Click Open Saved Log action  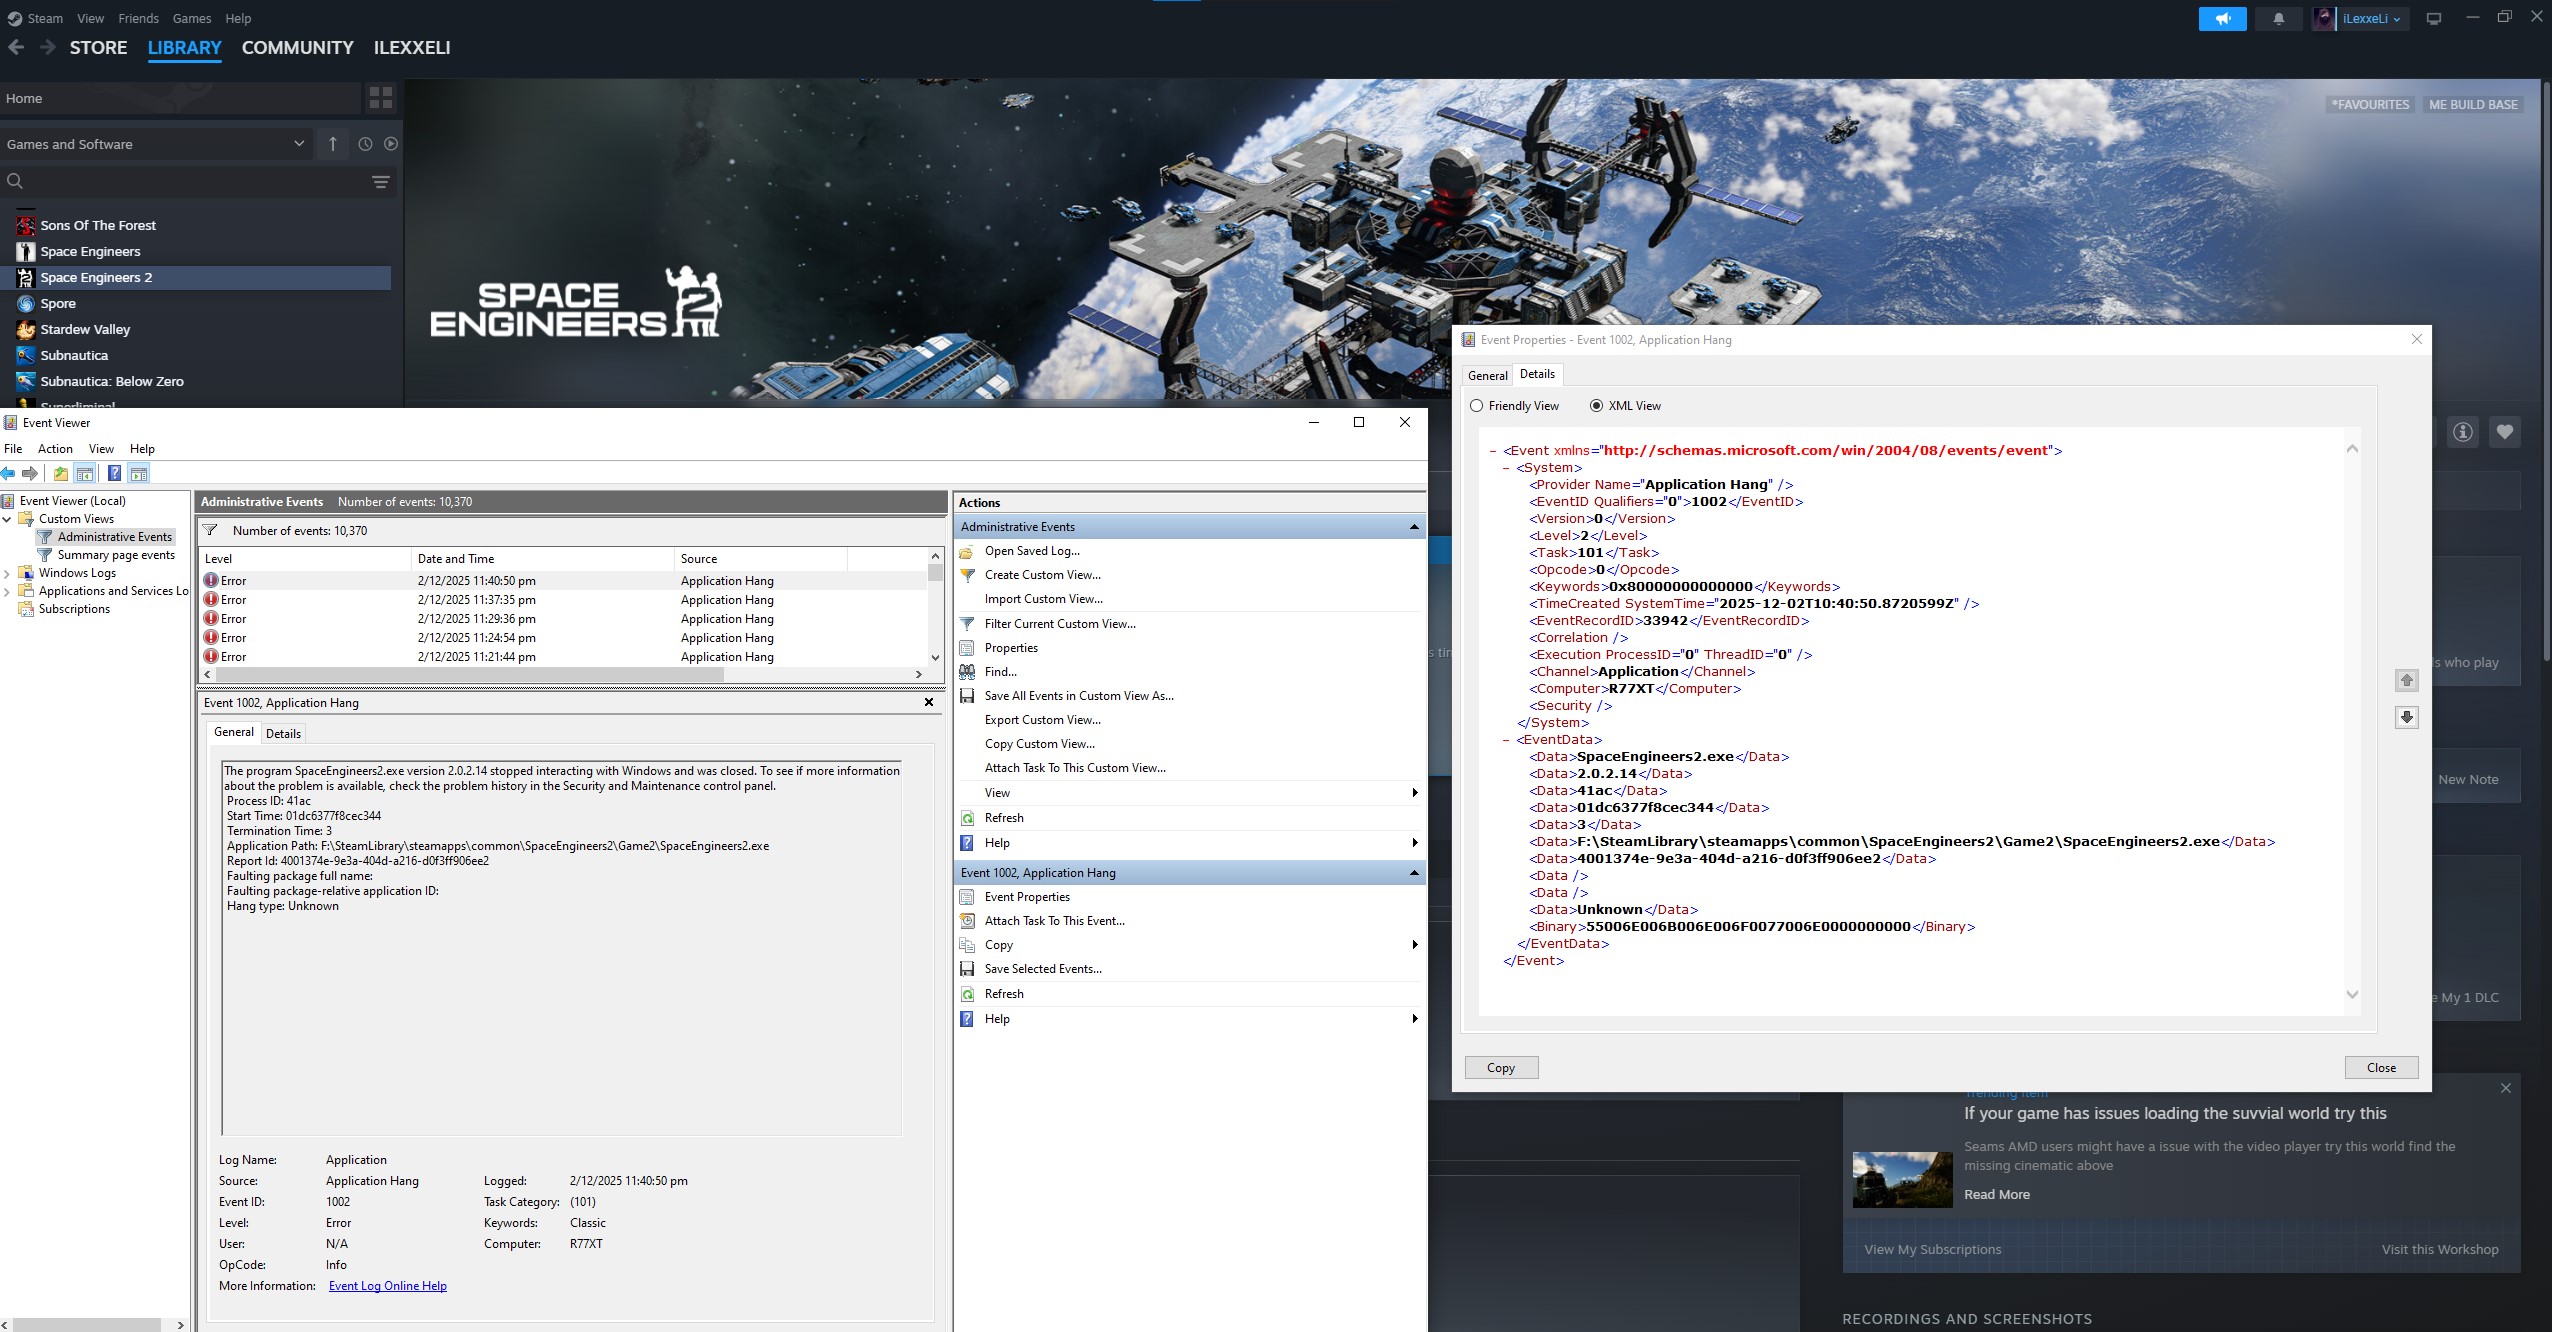click(1032, 551)
